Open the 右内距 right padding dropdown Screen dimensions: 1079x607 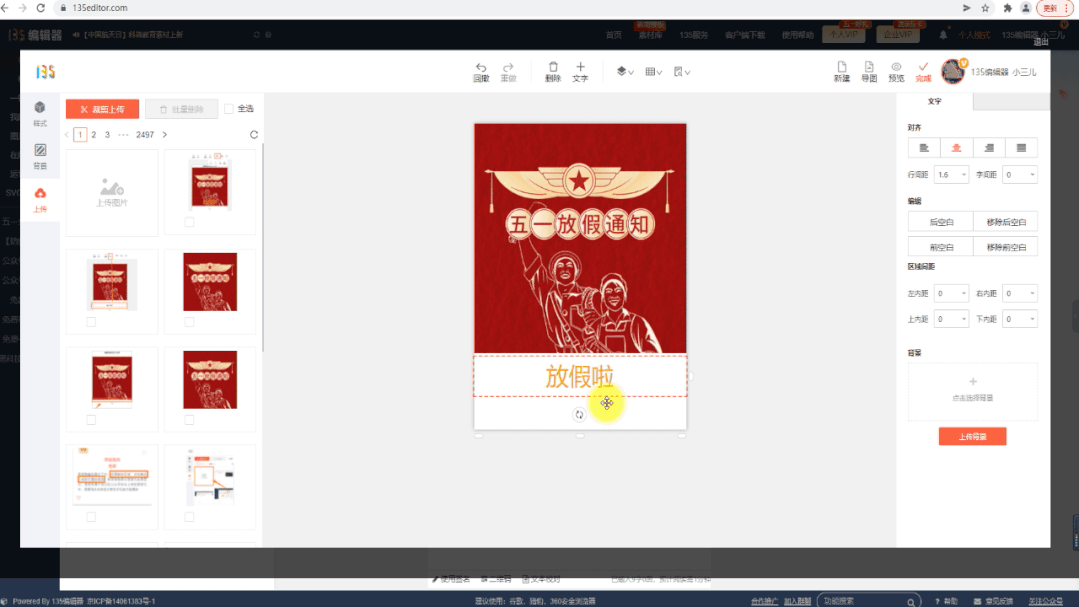click(x=1020, y=294)
